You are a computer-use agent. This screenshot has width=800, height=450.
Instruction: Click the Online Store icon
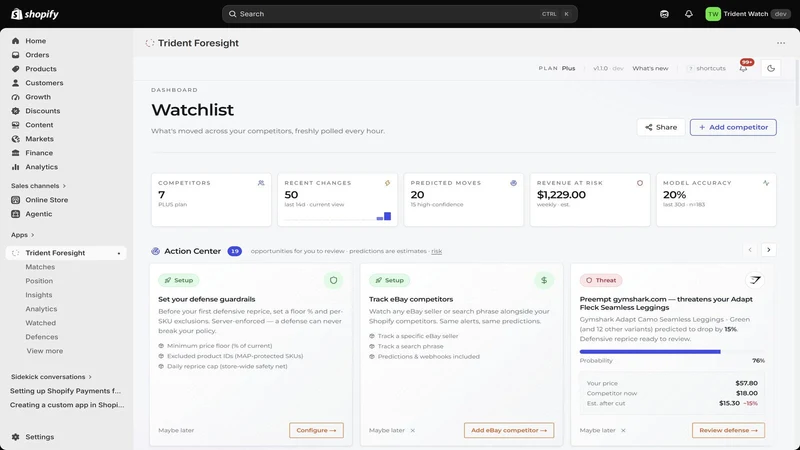click(x=15, y=200)
